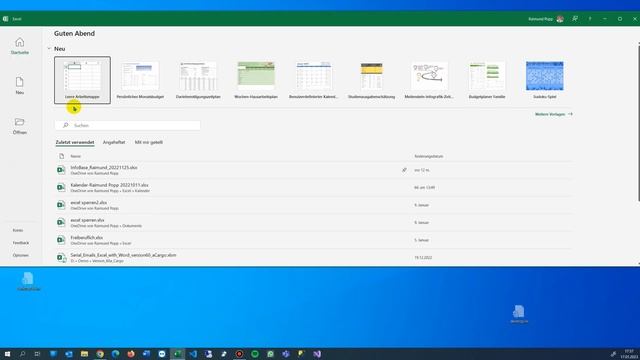This screenshot has height=360, width=640.
Task: Open Visual Studio Code from taskbar
Action: coord(193,354)
